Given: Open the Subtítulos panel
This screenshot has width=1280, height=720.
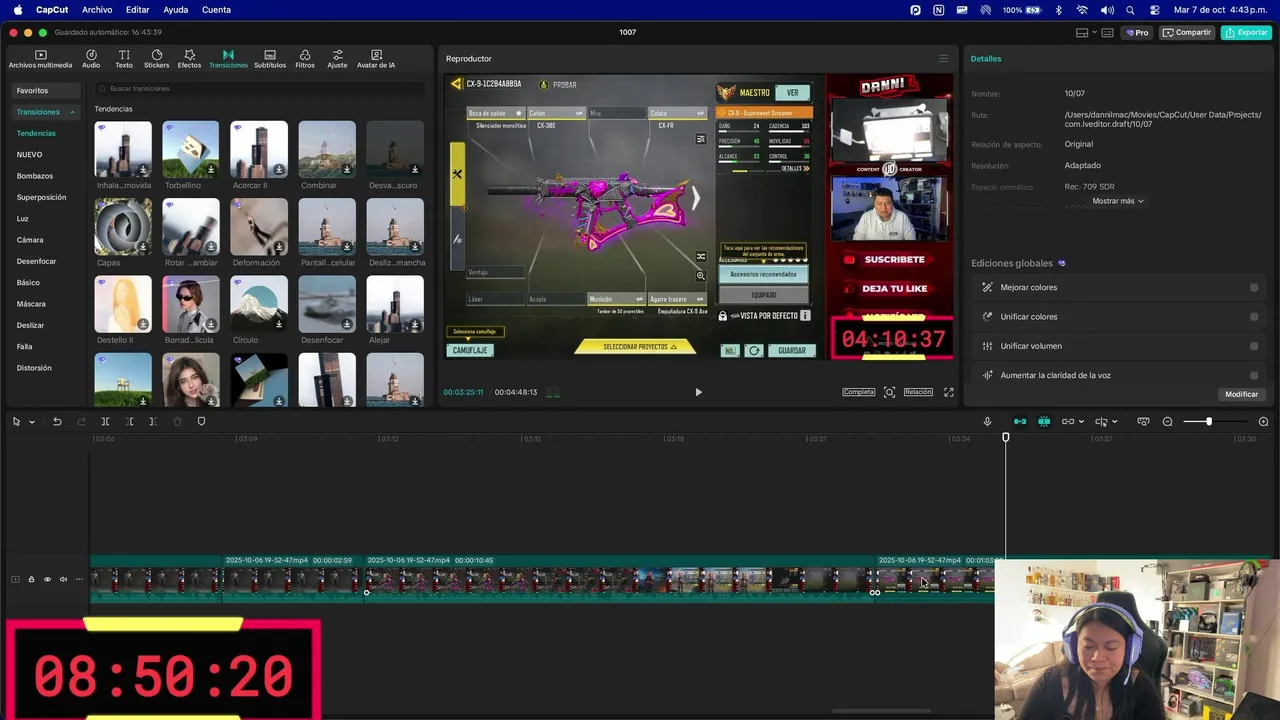Looking at the screenshot, I should coord(270,59).
